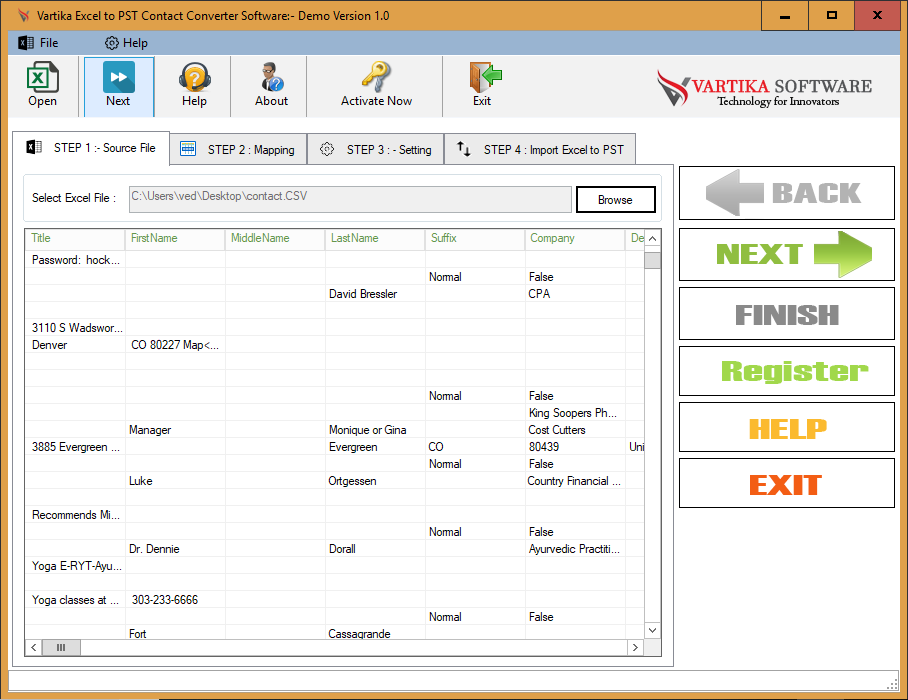Click the horizontal scrollbar thumb
908x700 pixels.
pyautogui.click(x=61, y=647)
